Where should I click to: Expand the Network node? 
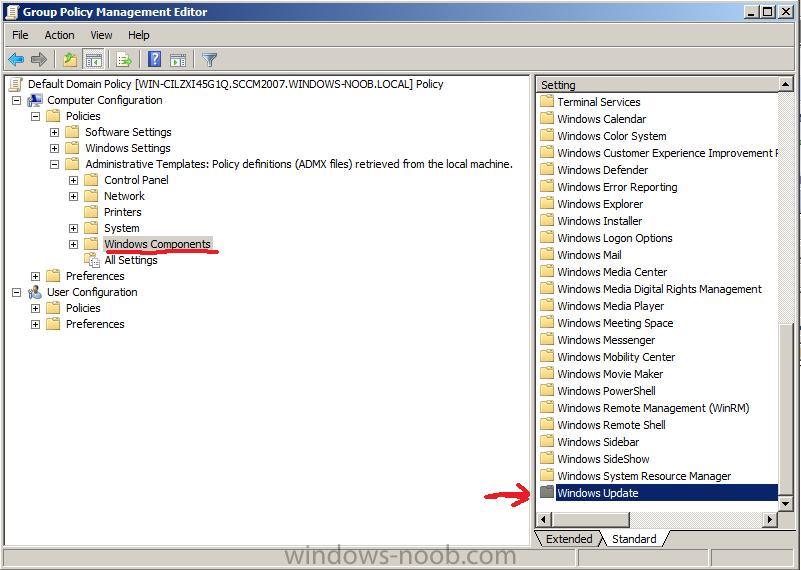click(73, 196)
